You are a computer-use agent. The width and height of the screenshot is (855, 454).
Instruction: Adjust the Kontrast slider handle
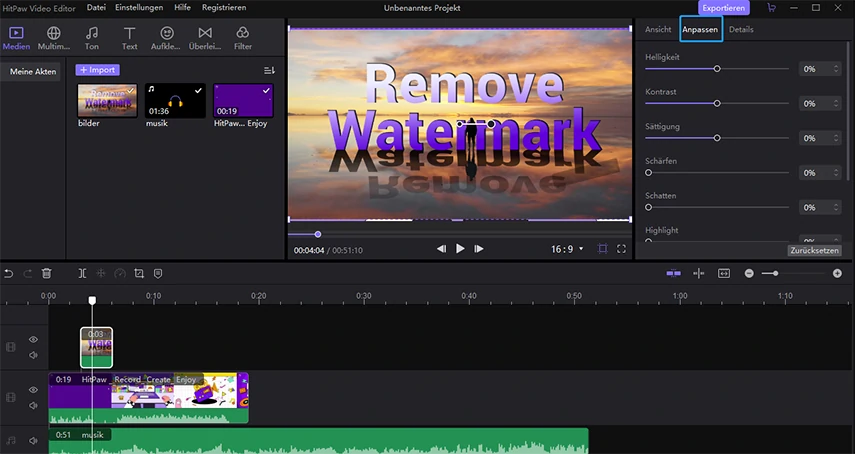(717, 104)
